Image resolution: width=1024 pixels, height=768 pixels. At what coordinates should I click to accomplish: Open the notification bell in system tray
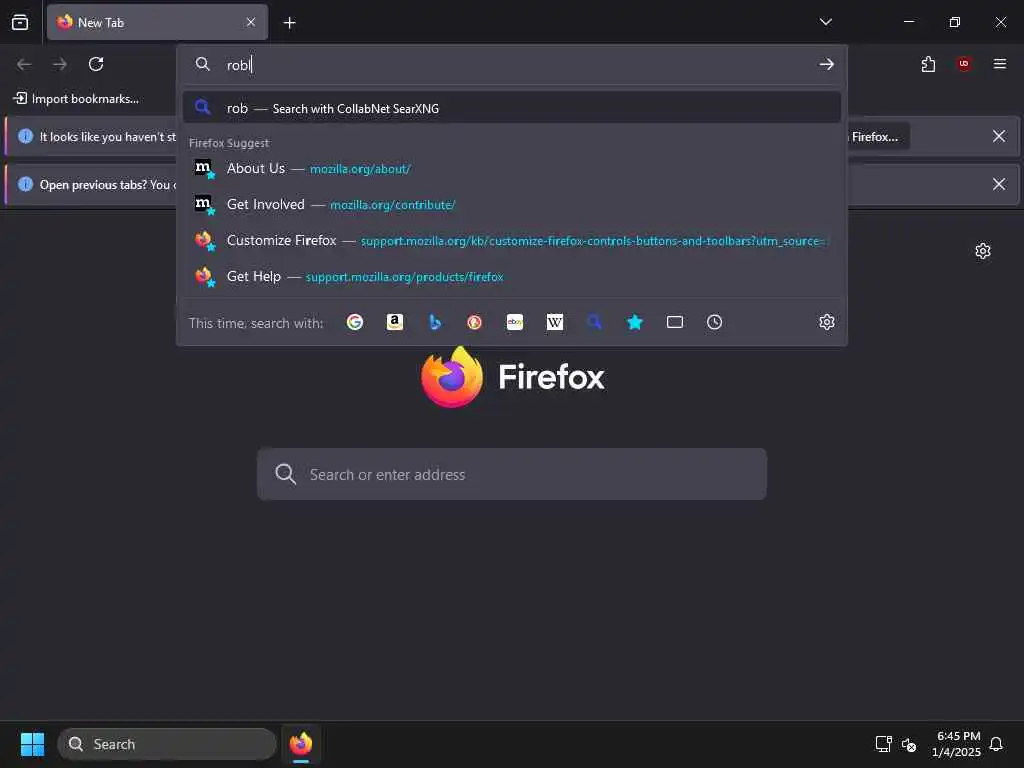click(996, 744)
